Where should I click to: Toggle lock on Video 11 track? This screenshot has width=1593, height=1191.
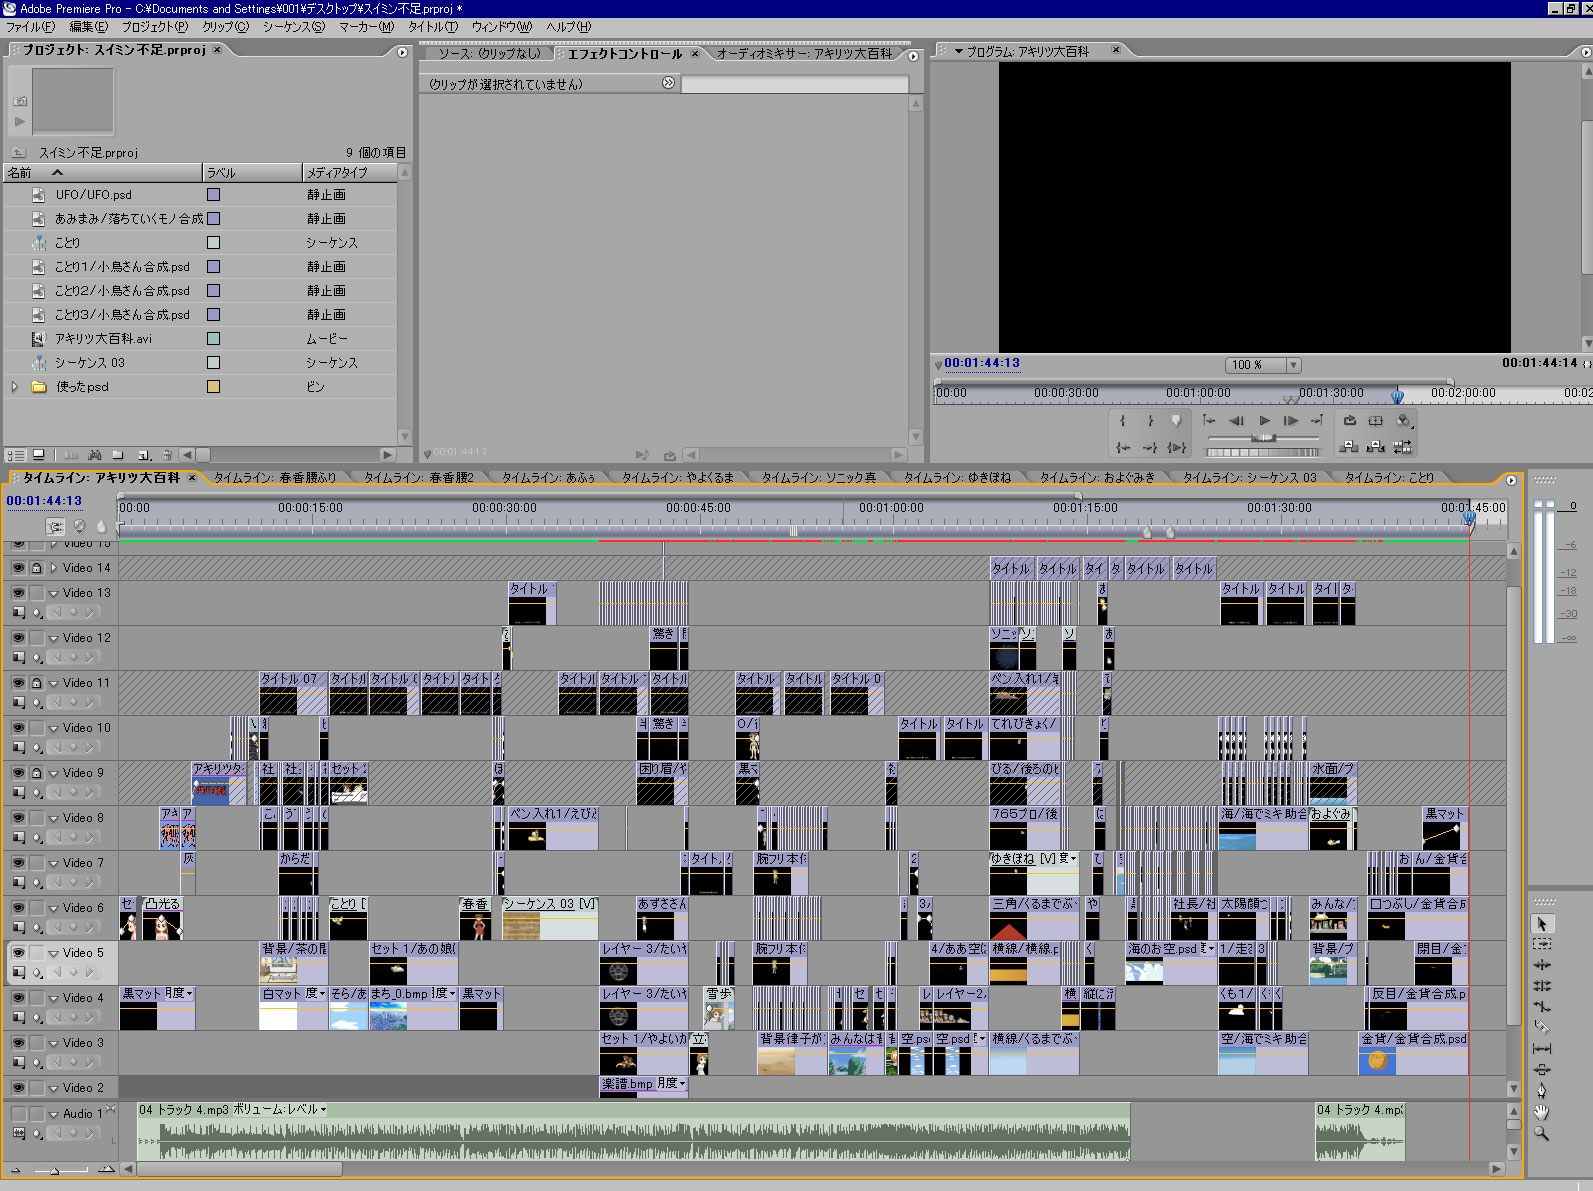(x=37, y=682)
